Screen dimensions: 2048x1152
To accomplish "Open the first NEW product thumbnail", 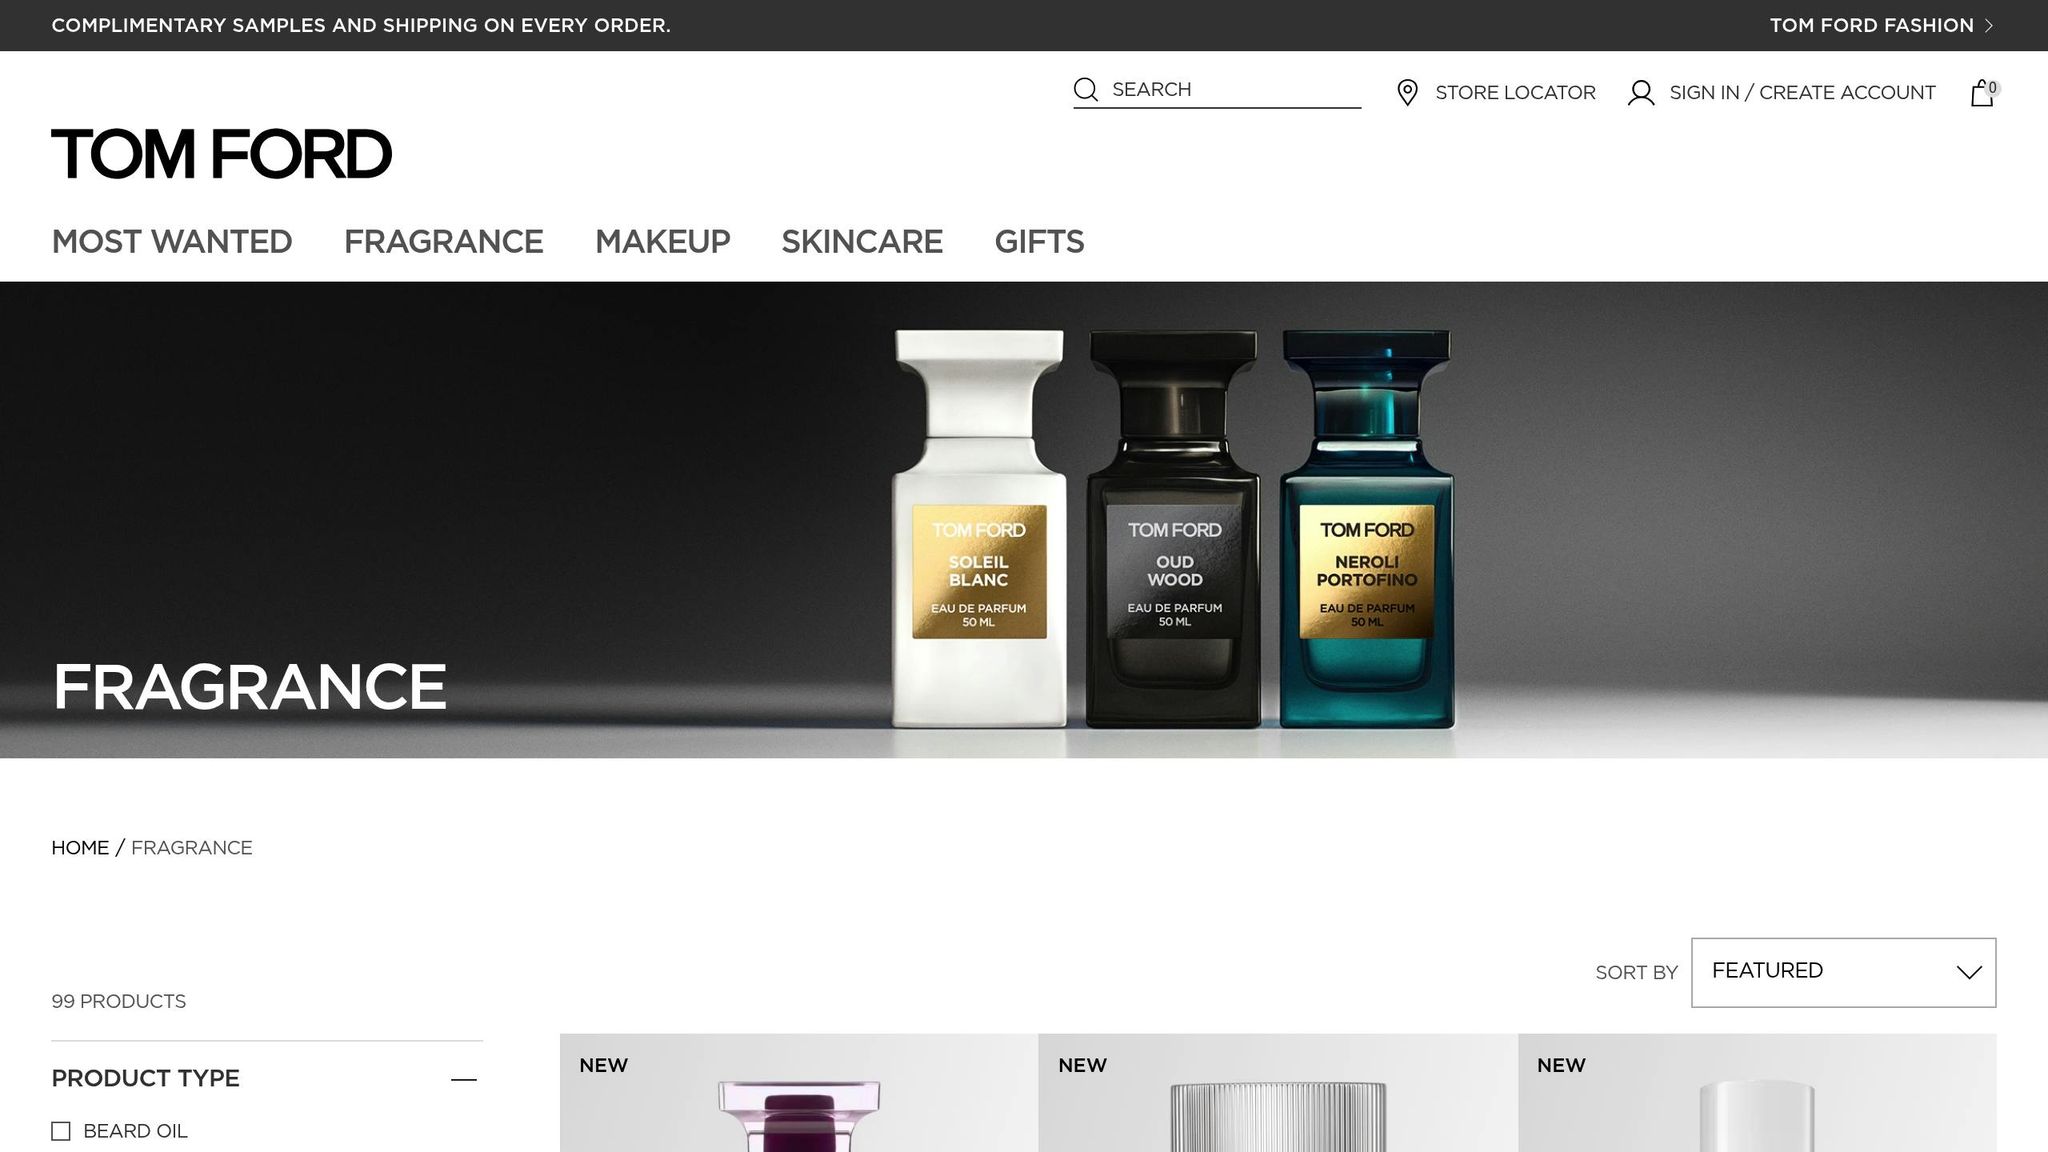I will (x=799, y=1093).
